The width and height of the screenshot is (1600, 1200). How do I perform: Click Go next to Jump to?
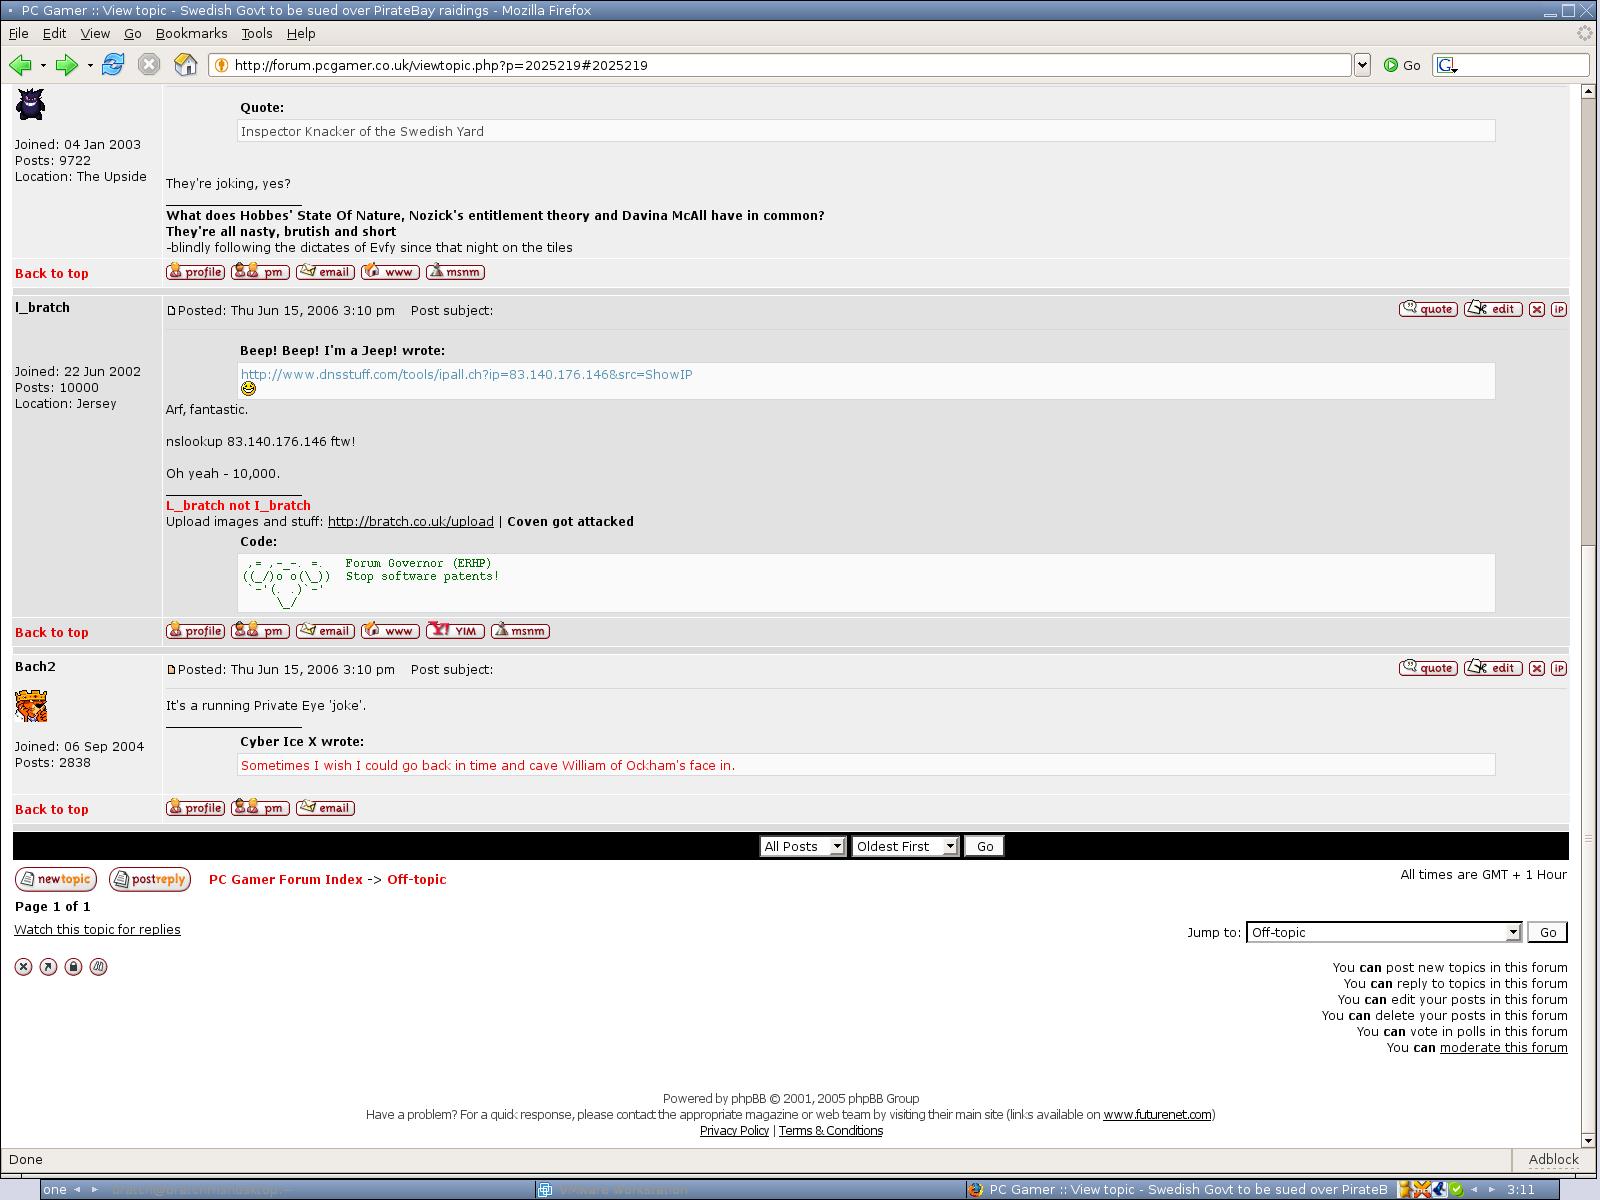[1548, 932]
